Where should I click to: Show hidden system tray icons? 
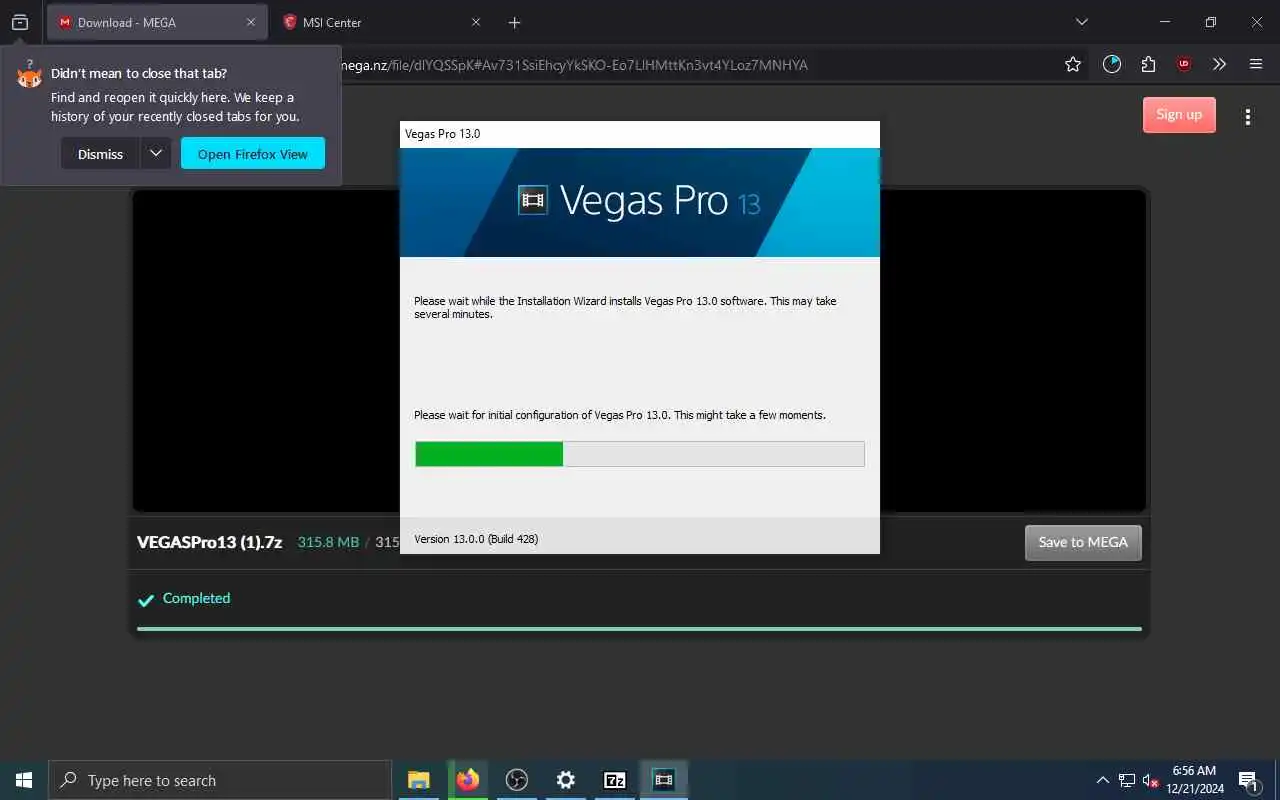pos(1103,780)
